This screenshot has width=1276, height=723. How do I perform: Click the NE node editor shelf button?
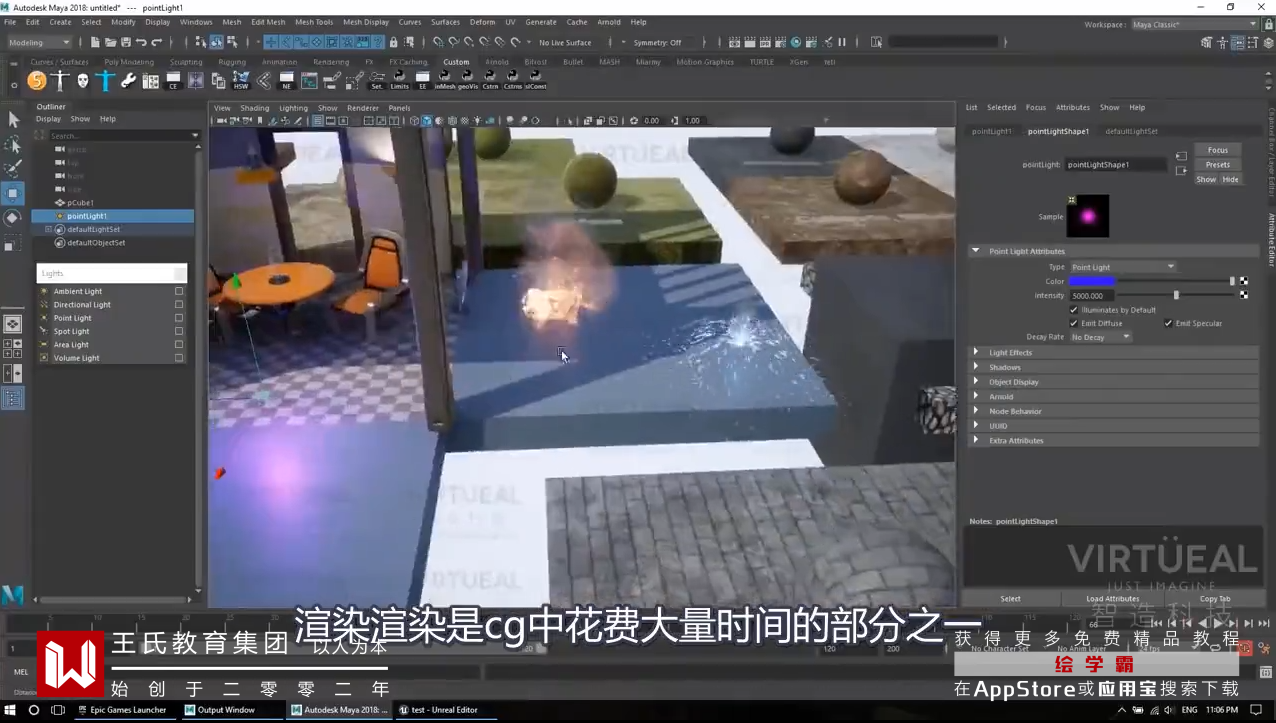(287, 81)
